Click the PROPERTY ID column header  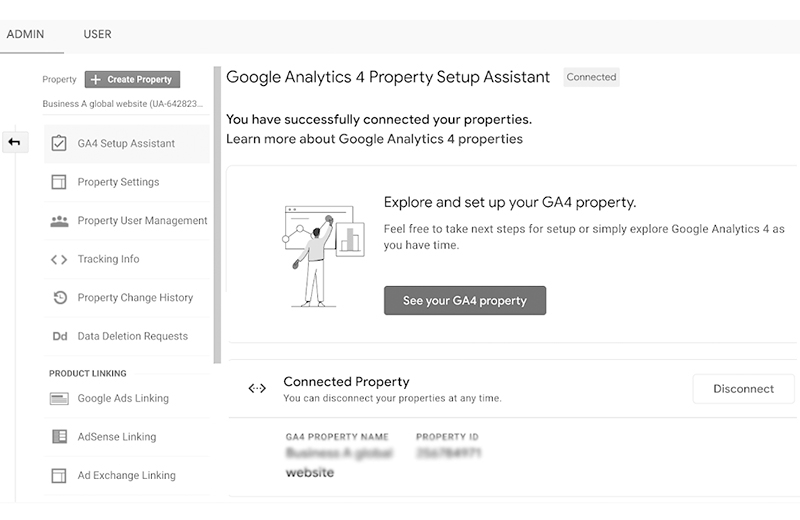[447, 437]
